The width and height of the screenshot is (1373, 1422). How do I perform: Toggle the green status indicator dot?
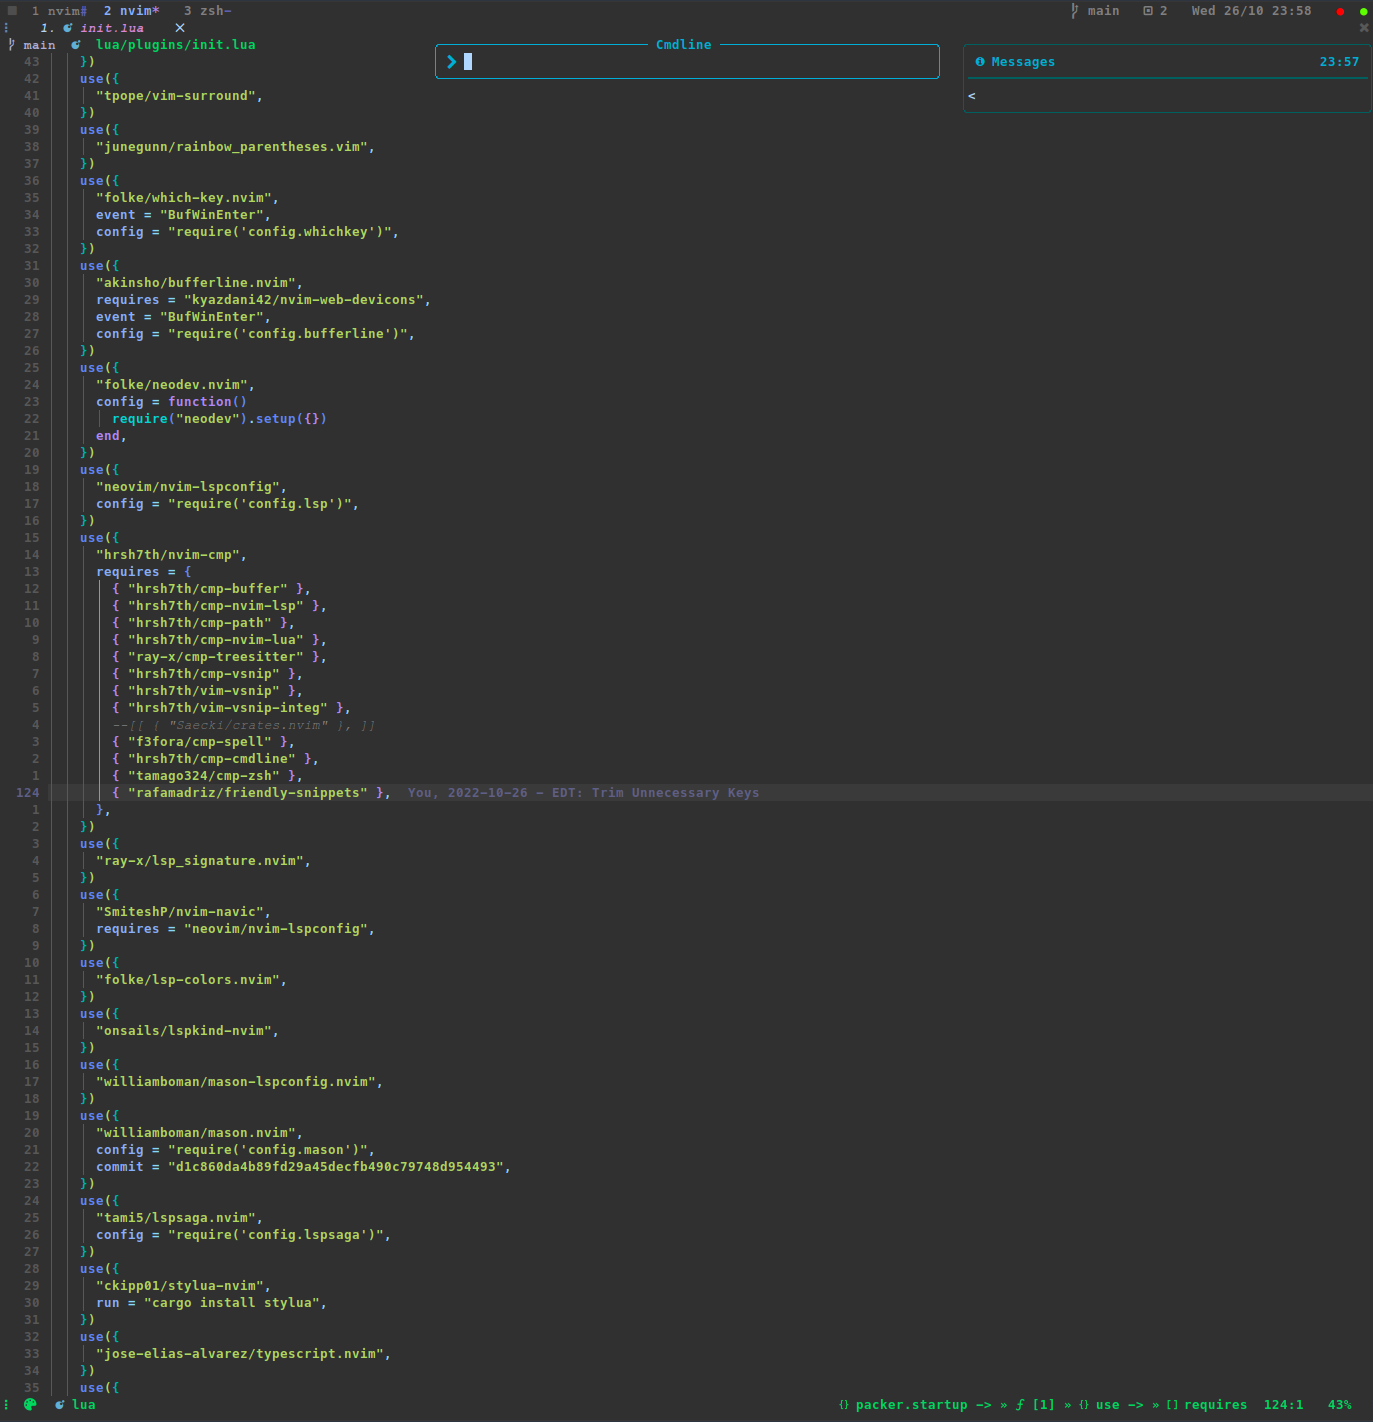pyautogui.click(x=1363, y=11)
